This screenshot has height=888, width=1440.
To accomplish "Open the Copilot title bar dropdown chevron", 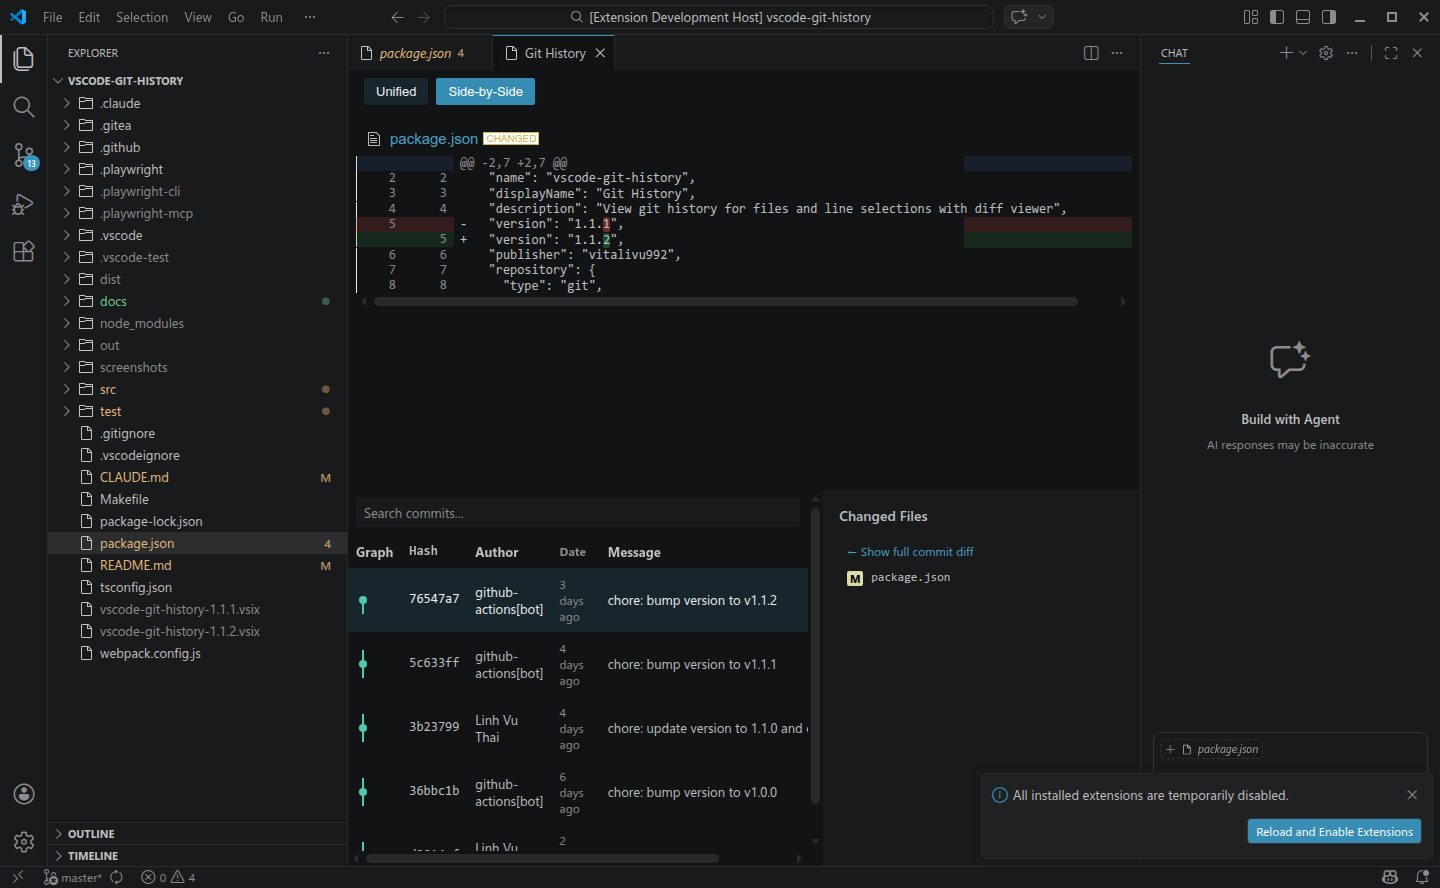I will (x=1042, y=17).
